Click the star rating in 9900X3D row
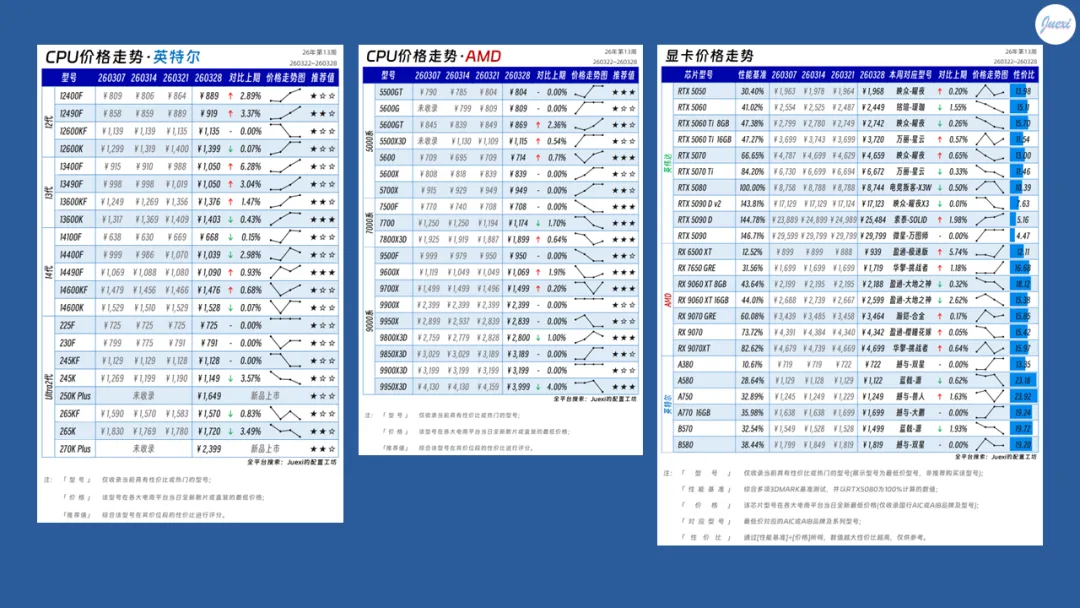 (x=623, y=370)
